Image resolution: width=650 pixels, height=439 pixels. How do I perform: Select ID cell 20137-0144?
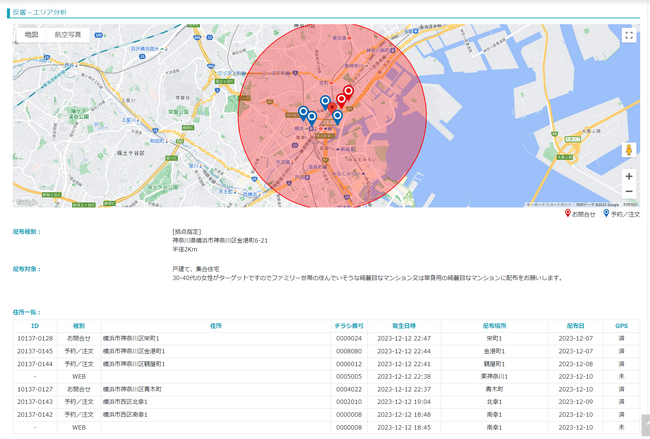coord(35,364)
